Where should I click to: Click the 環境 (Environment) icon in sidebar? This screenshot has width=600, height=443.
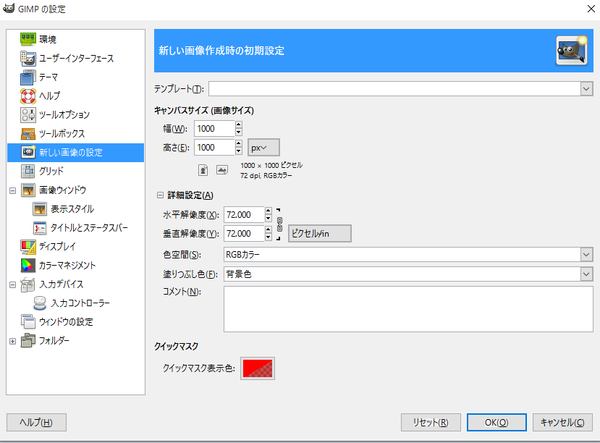(28, 39)
